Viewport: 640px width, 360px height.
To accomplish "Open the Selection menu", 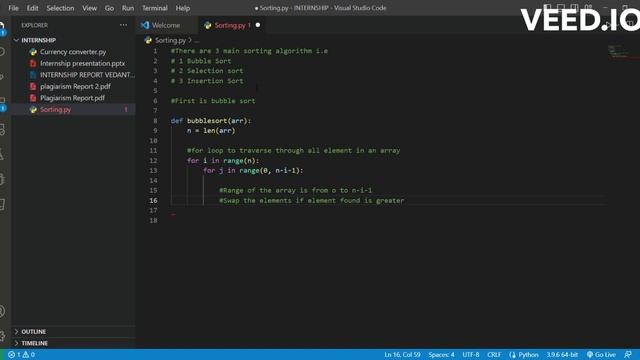I will pos(60,8).
